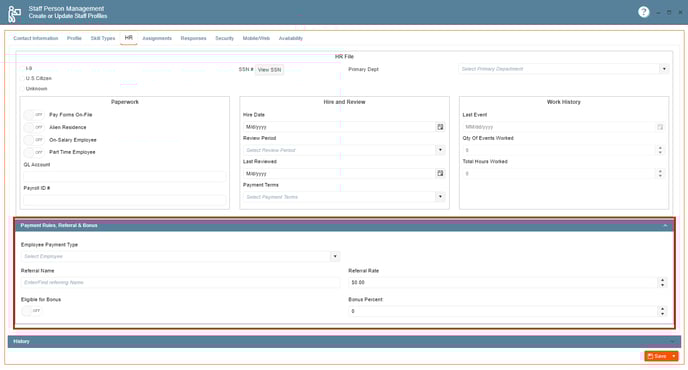Open the Mobile/Web tab

coord(256,38)
